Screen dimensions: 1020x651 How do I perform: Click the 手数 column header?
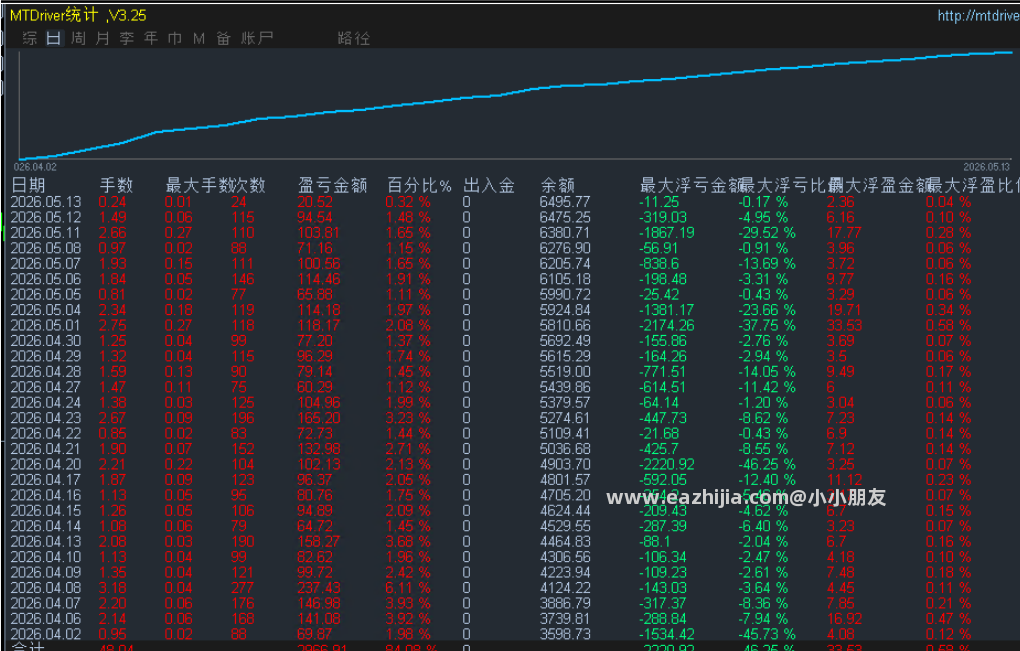click(x=116, y=185)
